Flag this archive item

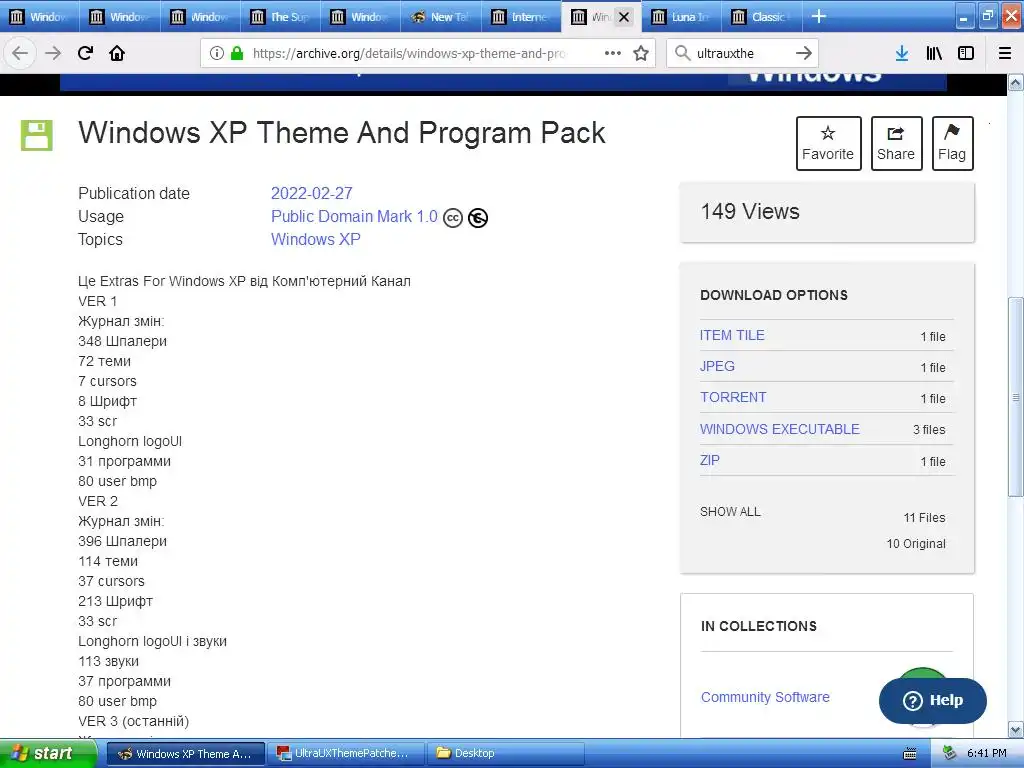(x=952, y=143)
